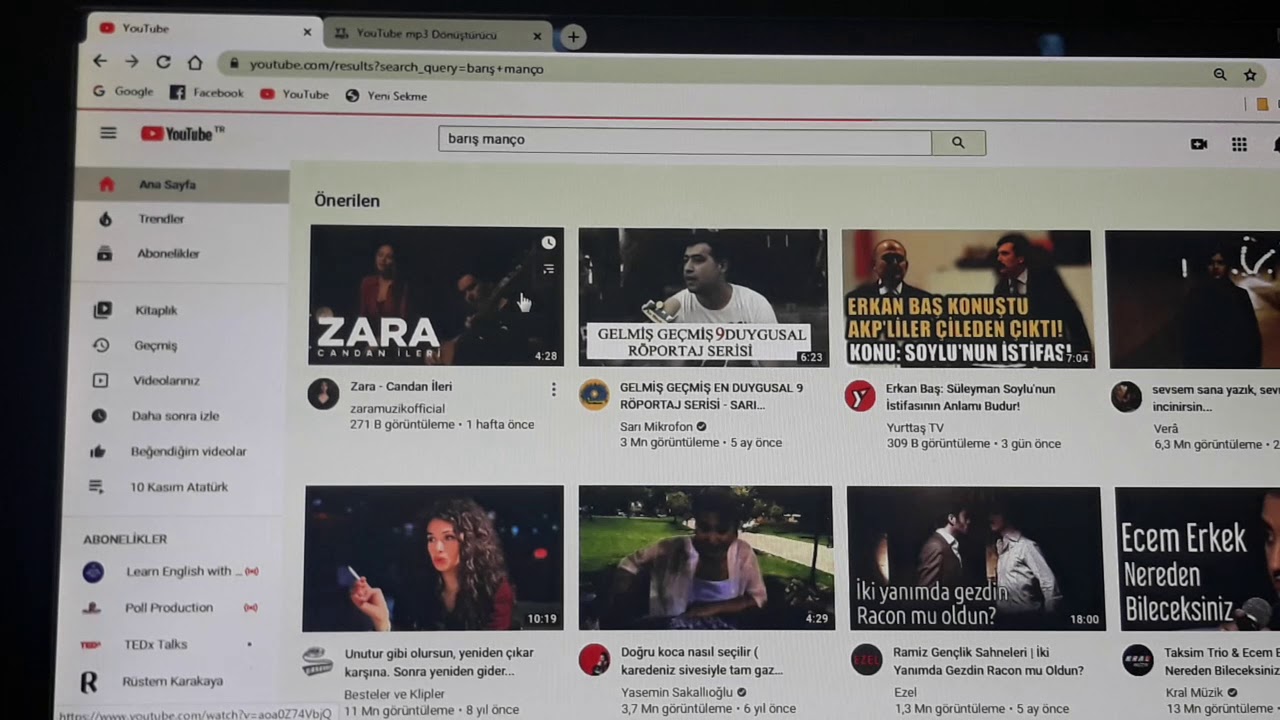Click the Ramiz Gençlik Sahneleri video title
Screen dimensions: 1280x720
pos(989,662)
